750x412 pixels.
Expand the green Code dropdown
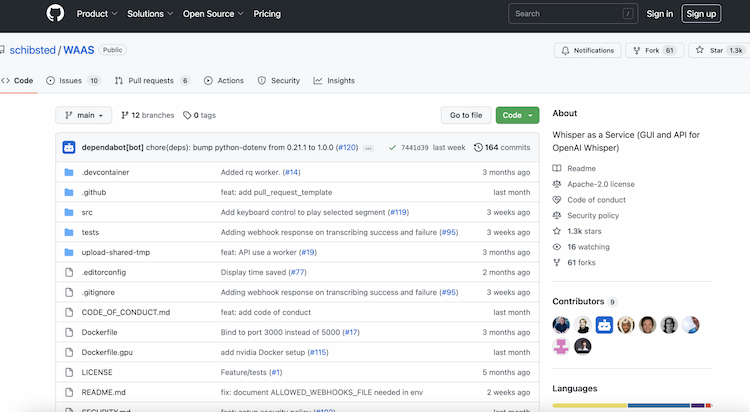pyautogui.click(x=518, y=115)
